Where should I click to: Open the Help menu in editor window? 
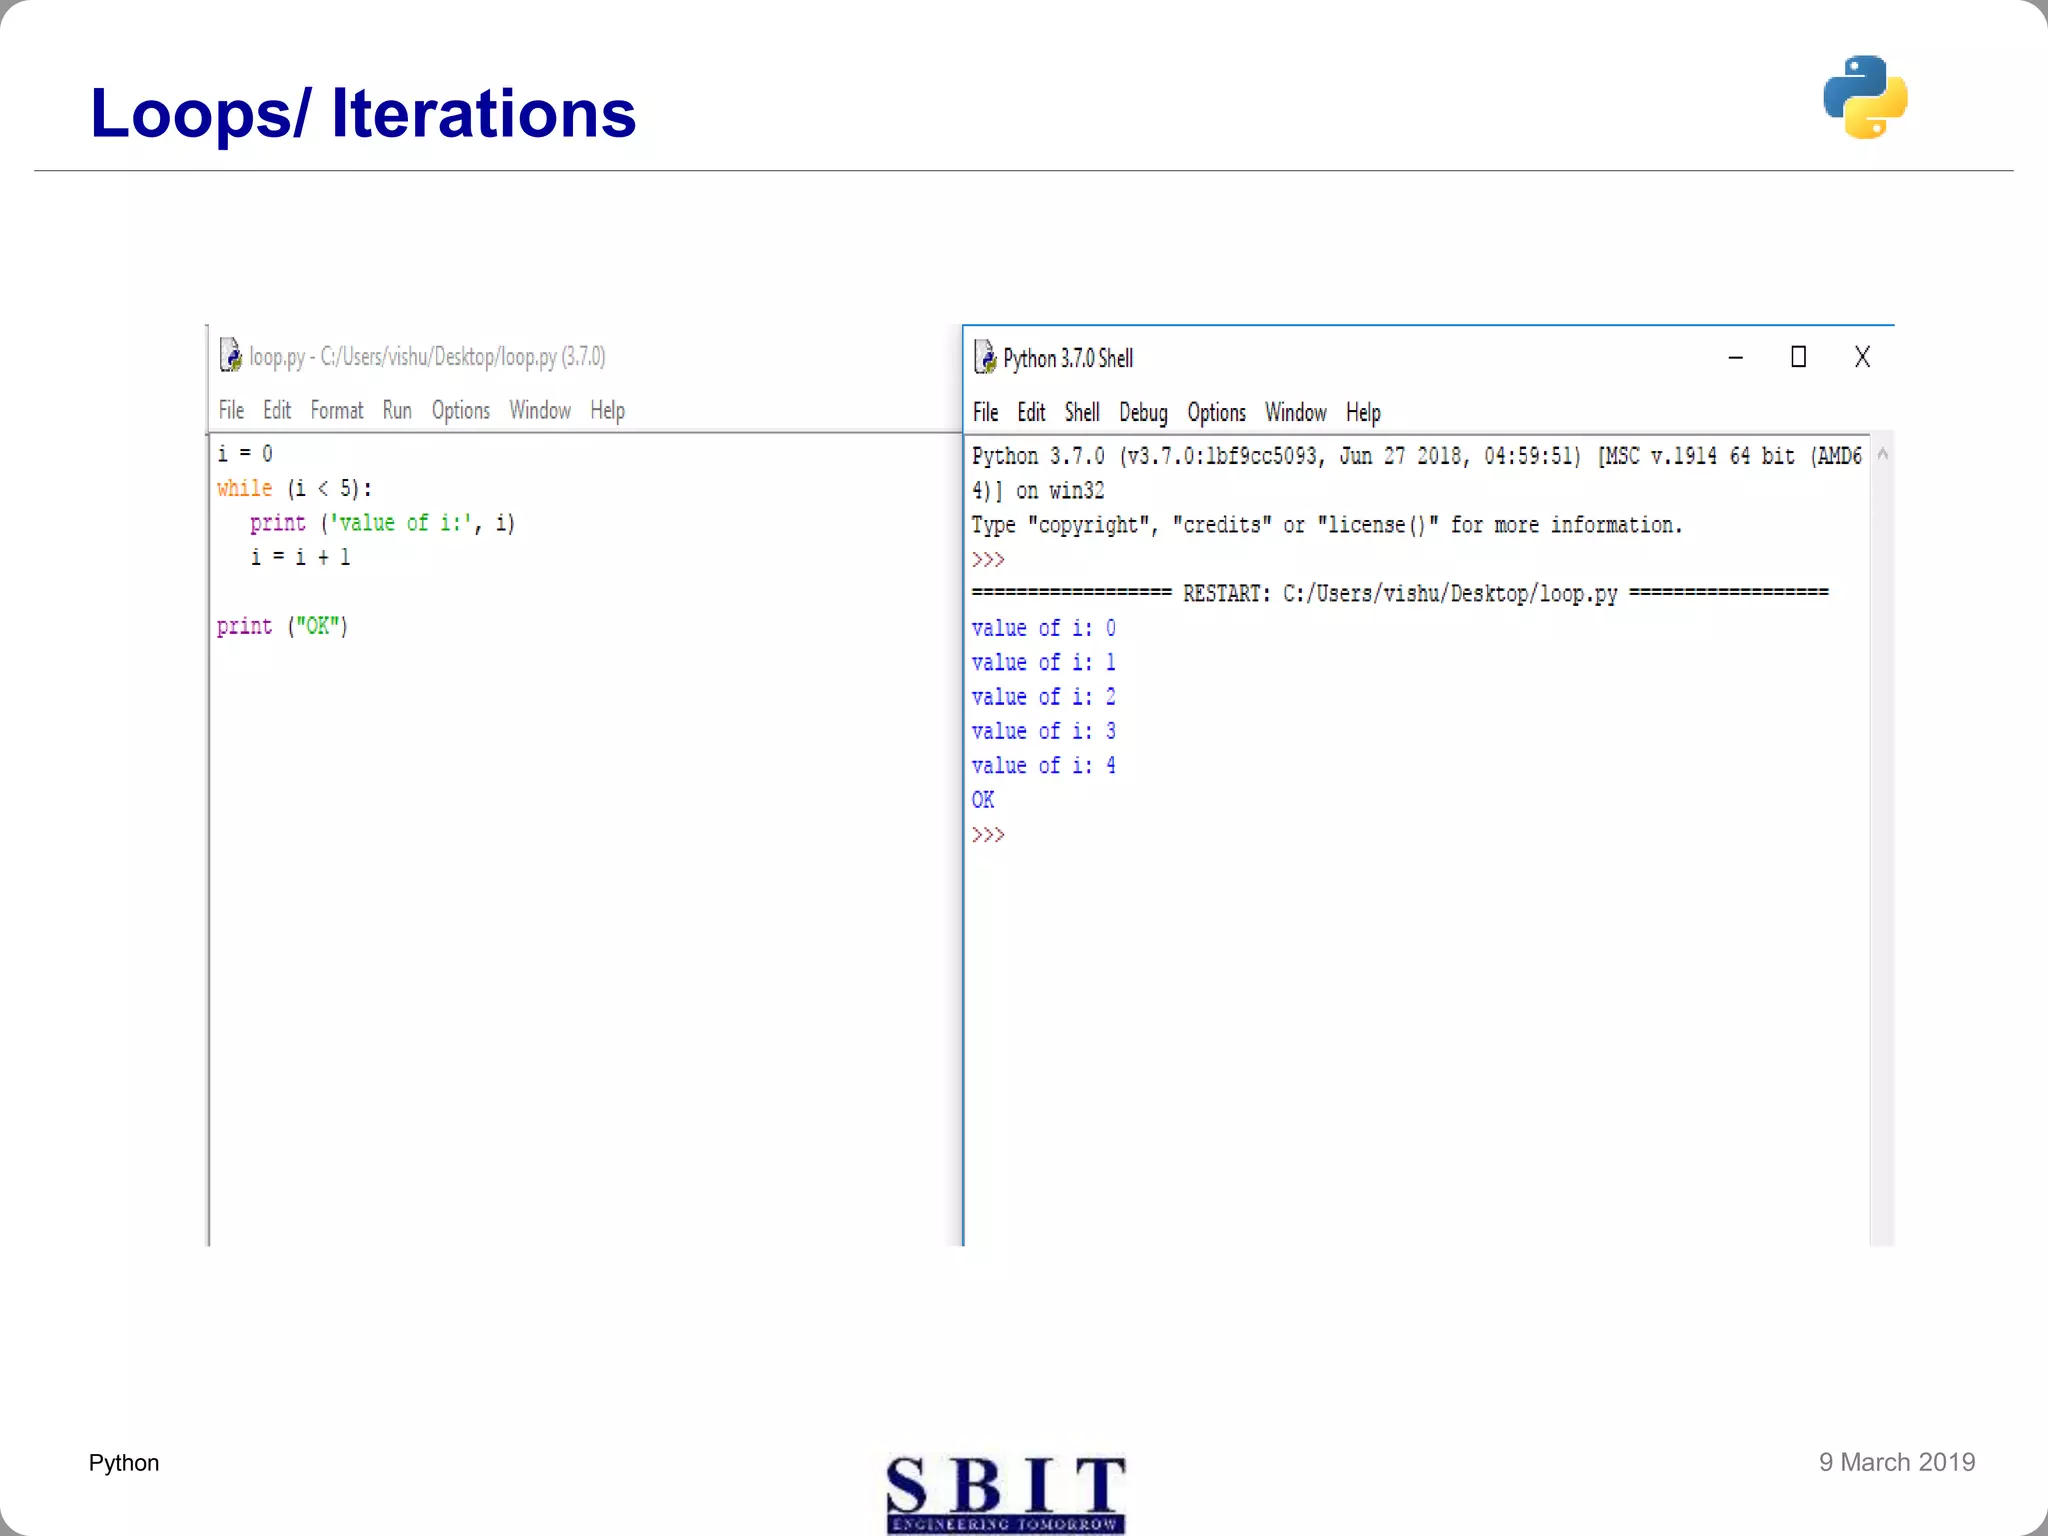tap(607, 410)
